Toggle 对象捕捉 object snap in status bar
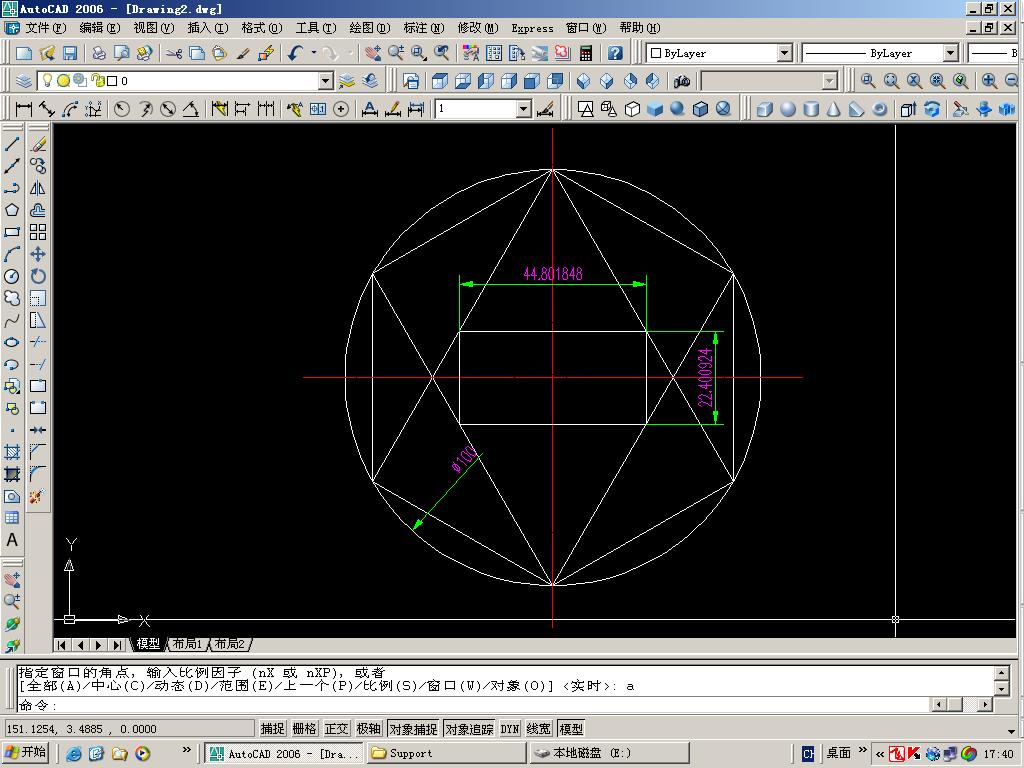Screen dimensions: 1024x768 click(413, 729)
